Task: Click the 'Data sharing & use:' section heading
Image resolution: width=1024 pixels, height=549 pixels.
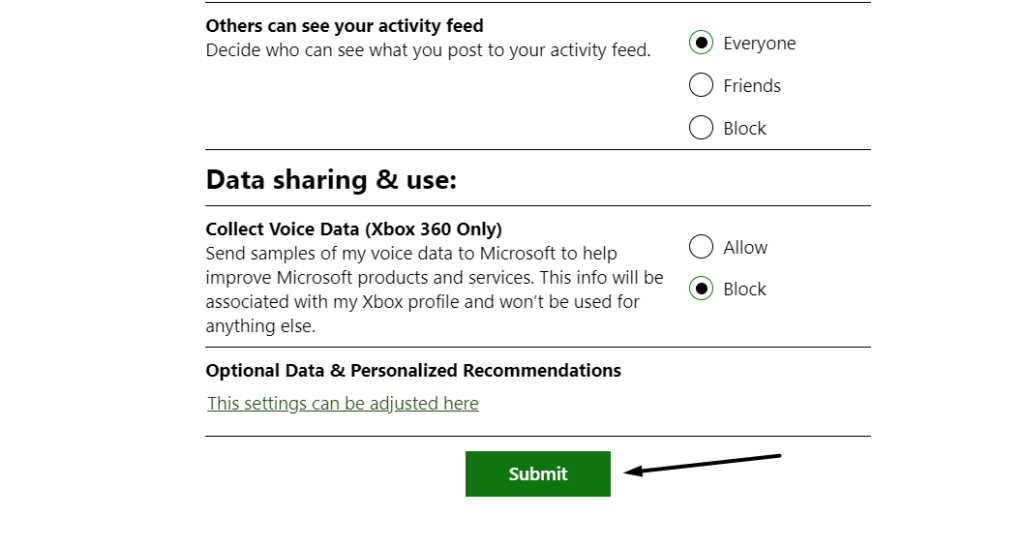Action: 331,180
